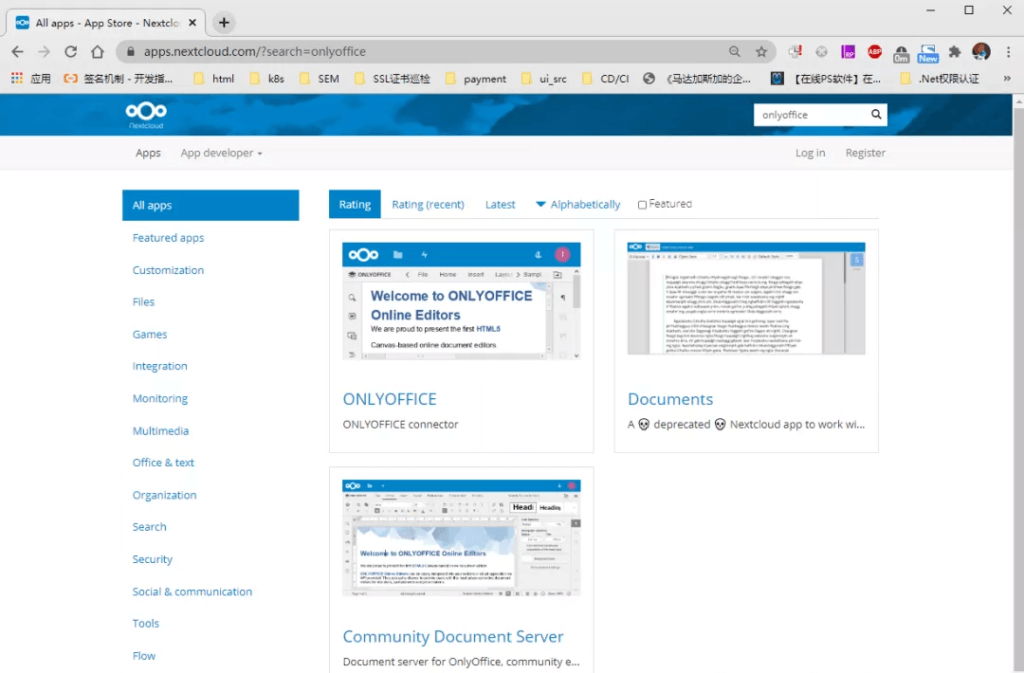
Task: Open Featured apps category
Action: tap(168, 238)
